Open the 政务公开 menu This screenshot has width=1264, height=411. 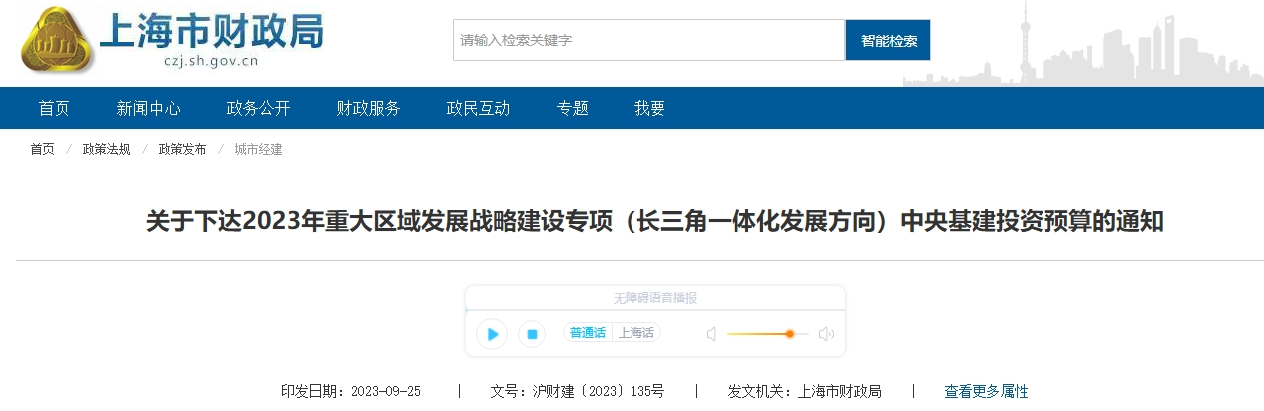258,108
